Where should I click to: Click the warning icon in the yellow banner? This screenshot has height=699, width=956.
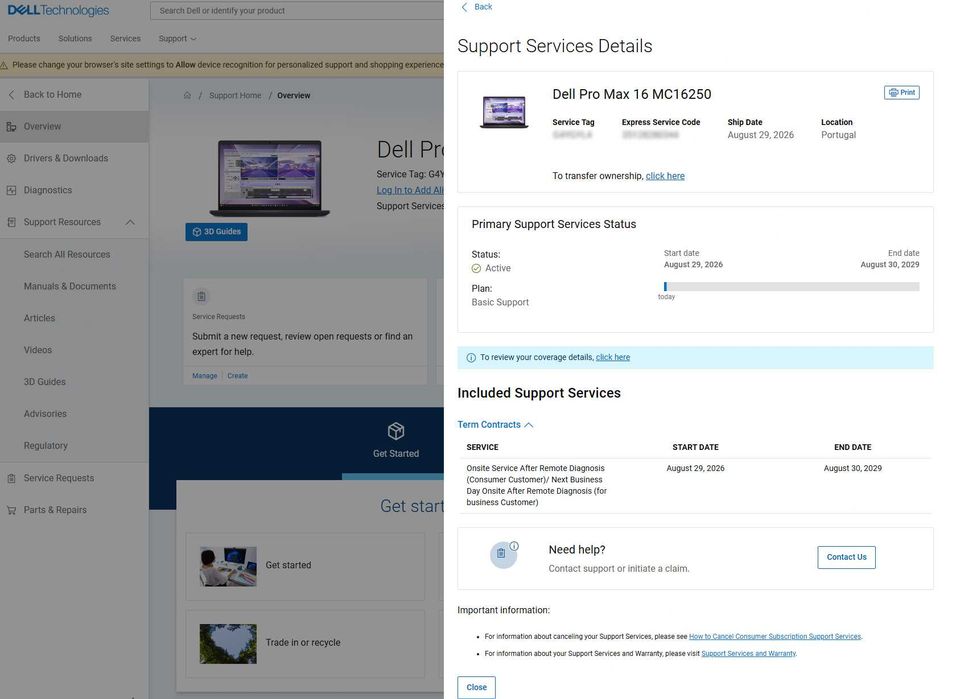pyautogui.click(x=4, y=65)
